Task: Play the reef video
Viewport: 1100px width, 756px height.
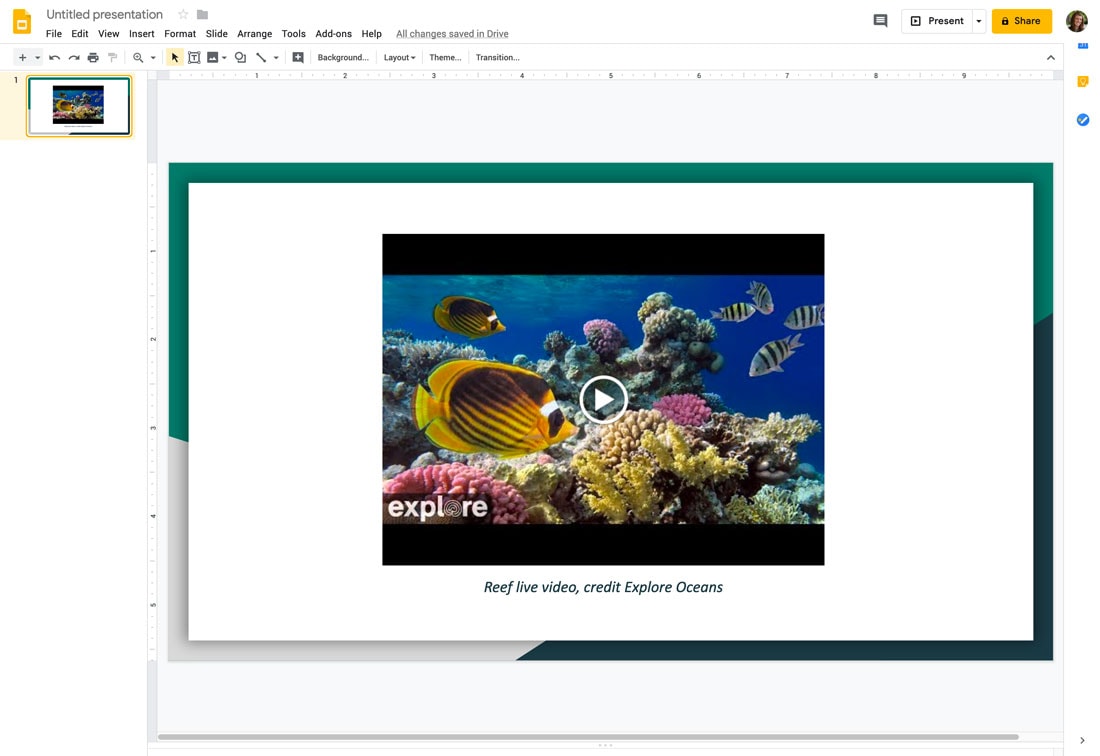Action: pyautogui.click(x=603, y=400)
